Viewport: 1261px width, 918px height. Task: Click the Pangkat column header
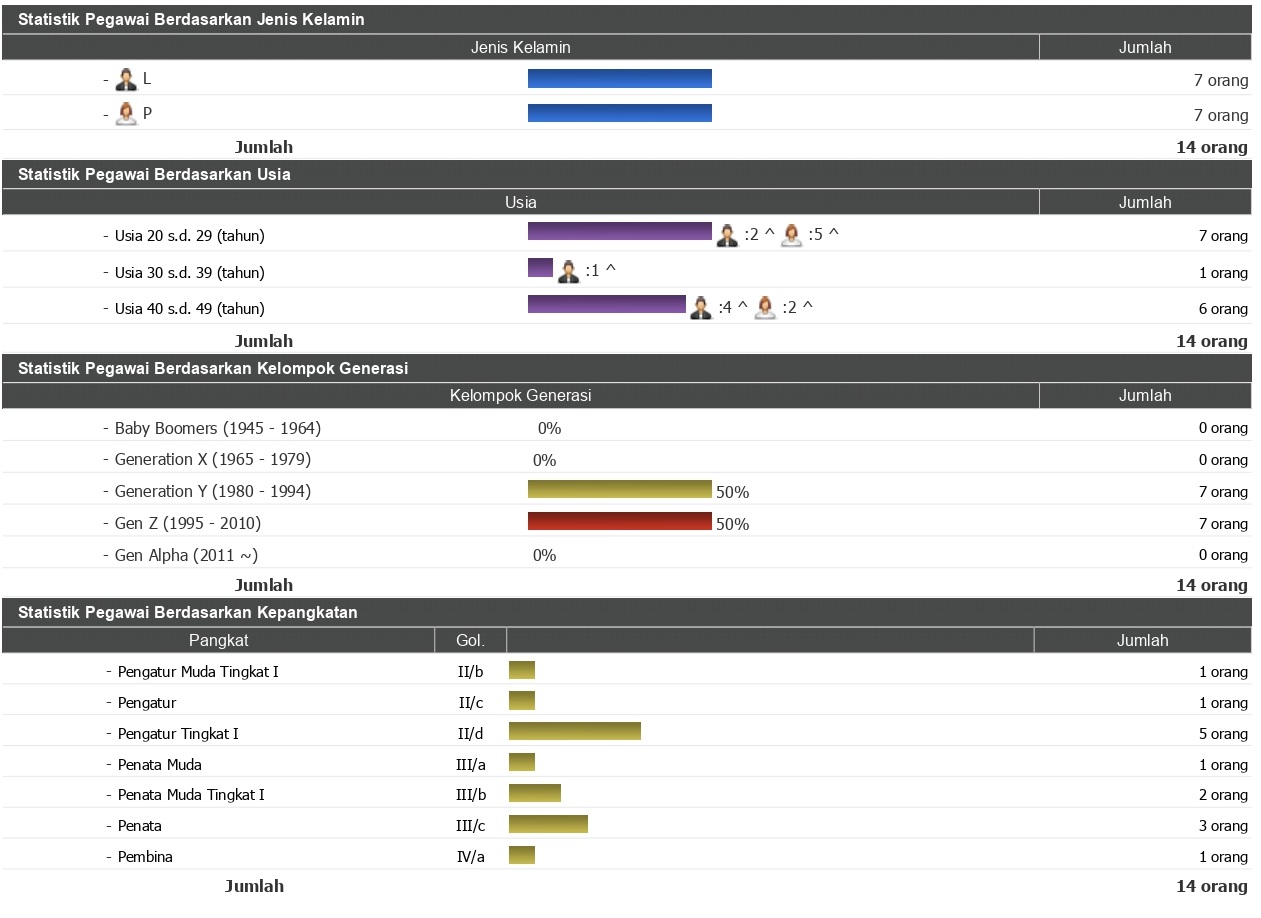[x=218, y=640]
